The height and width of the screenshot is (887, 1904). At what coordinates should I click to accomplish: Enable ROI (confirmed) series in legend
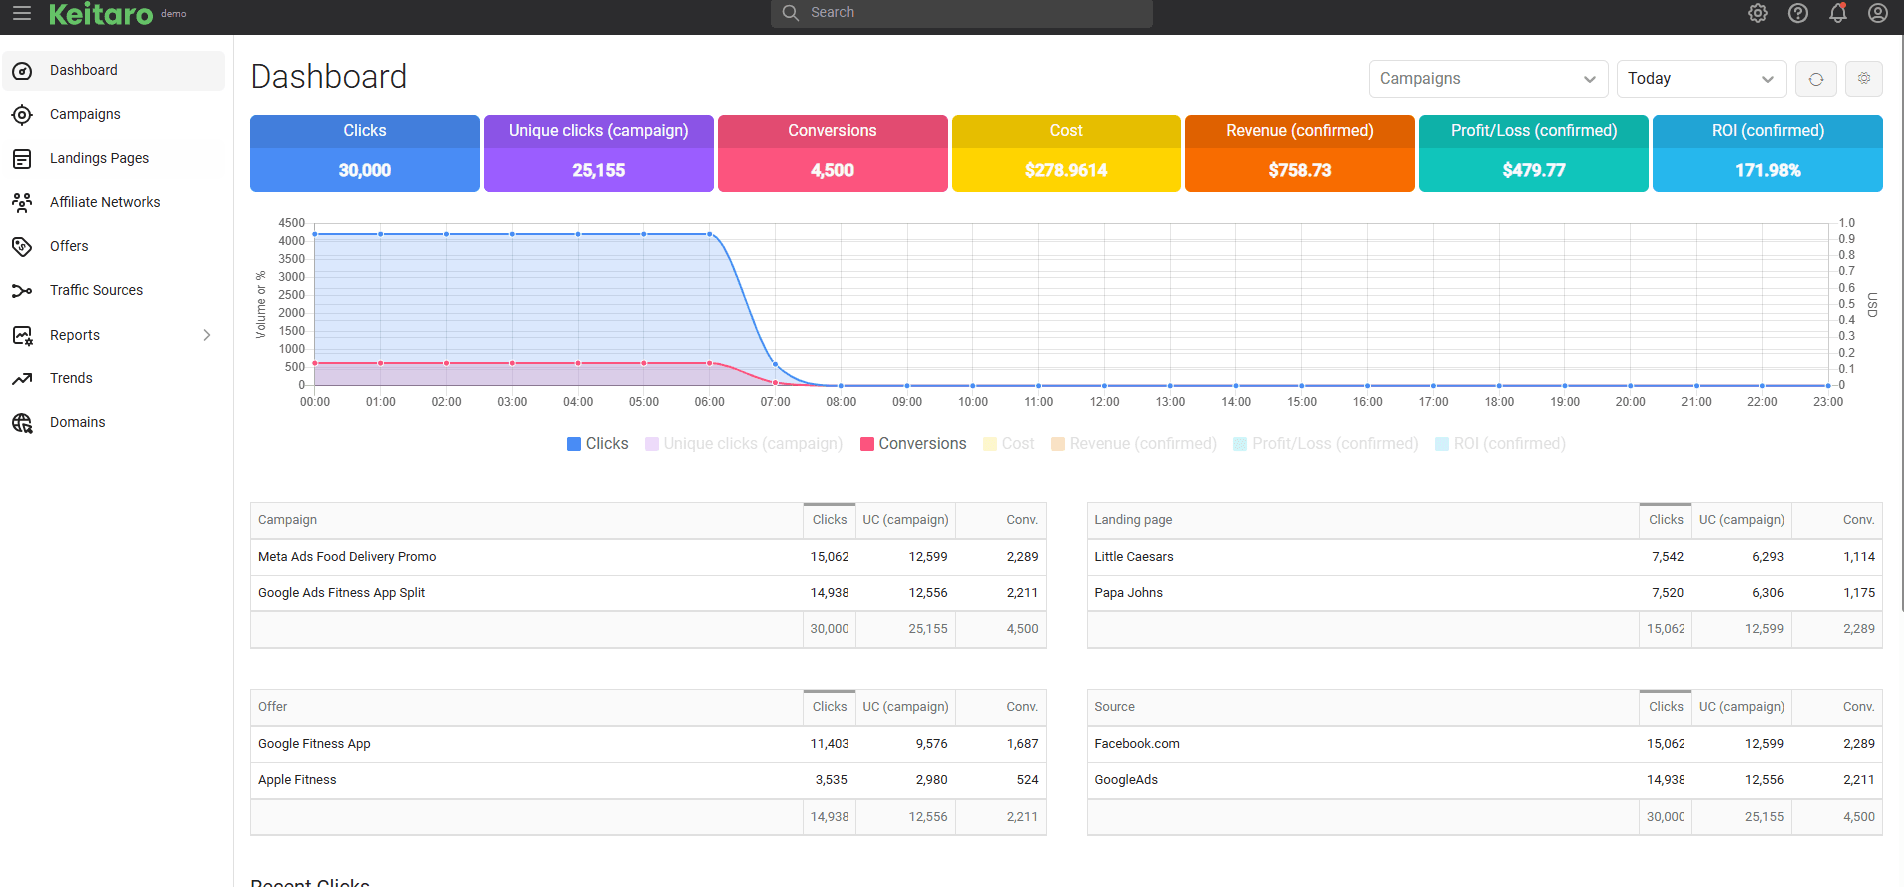[x=1500, y=444]
